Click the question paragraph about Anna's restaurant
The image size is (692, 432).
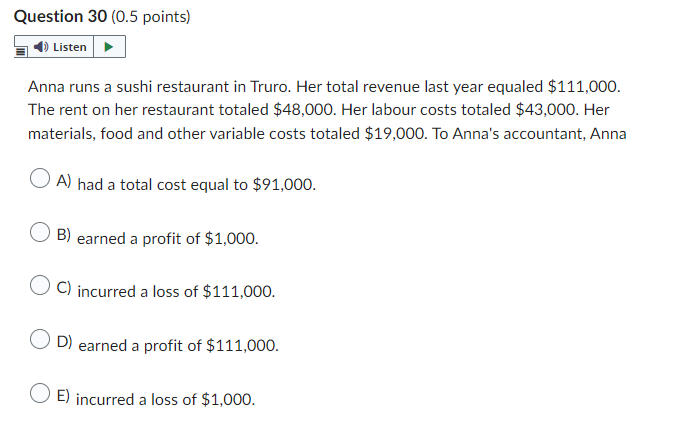tap(327, 110)
